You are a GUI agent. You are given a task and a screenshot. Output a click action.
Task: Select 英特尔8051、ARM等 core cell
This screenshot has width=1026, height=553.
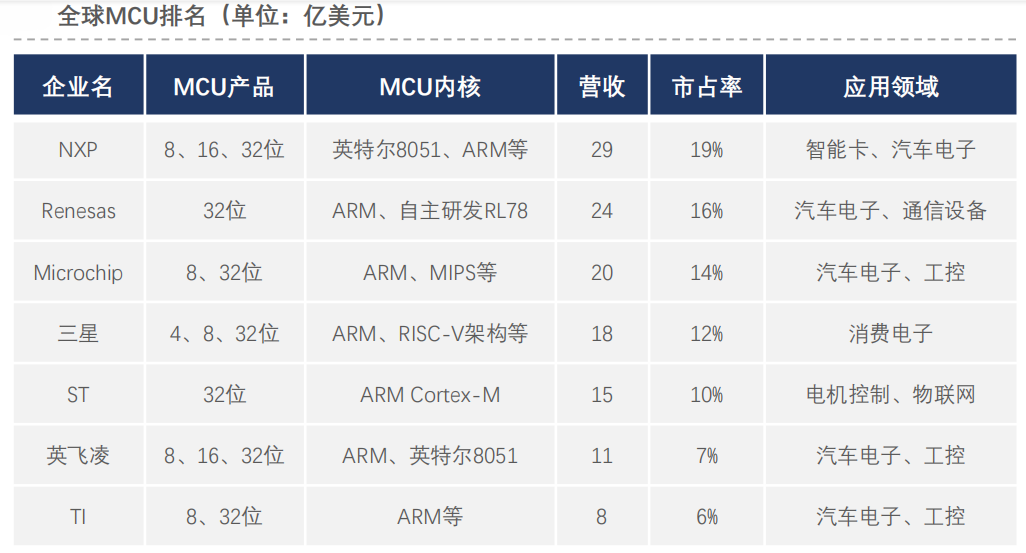(x=431, y=150)
